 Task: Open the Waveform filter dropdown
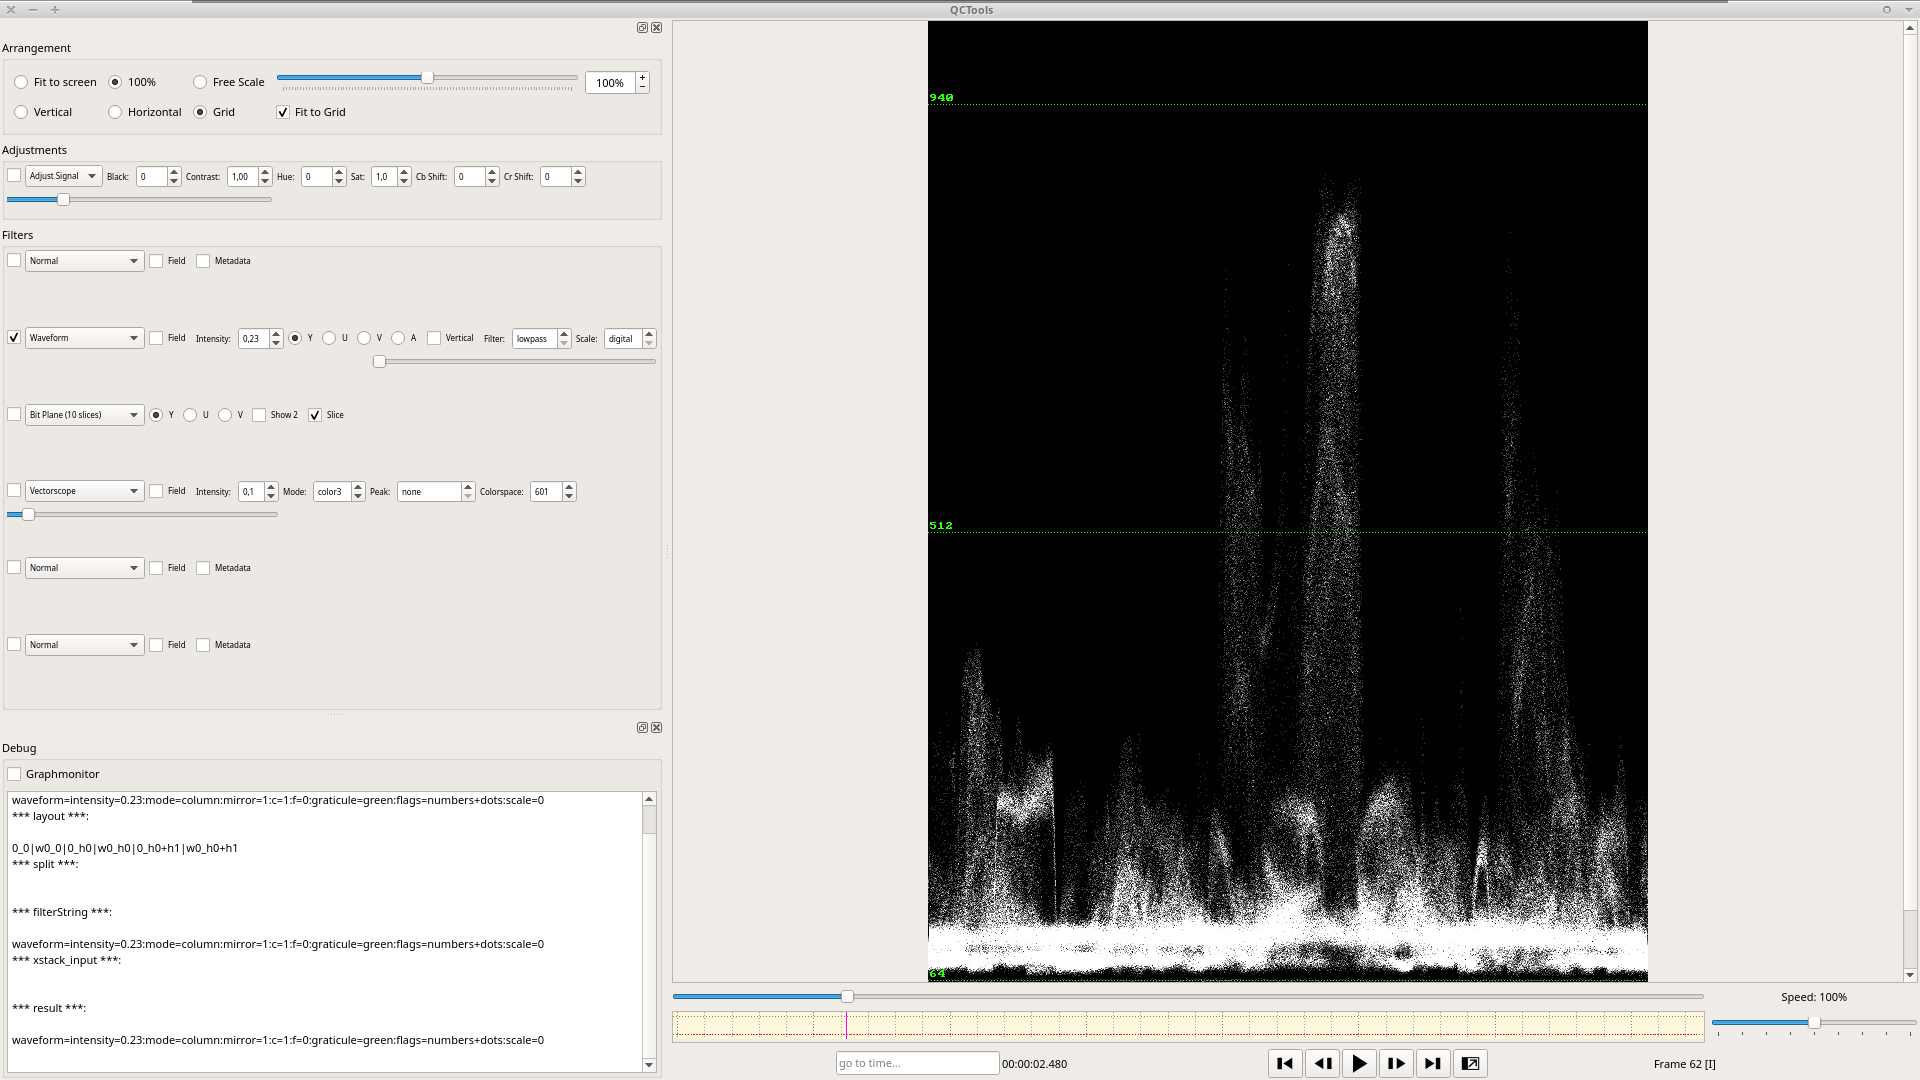pyautogui.click(x=84, y=338)
